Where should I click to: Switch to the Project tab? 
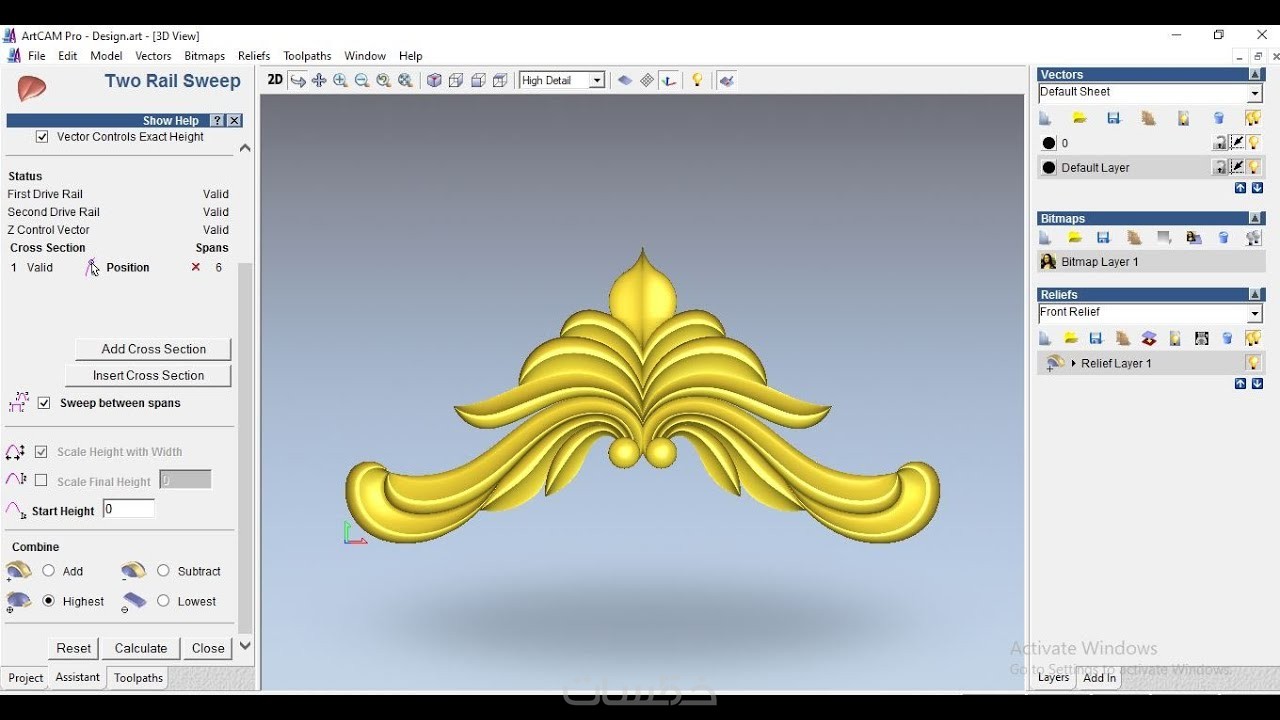[x=26, y=678]
